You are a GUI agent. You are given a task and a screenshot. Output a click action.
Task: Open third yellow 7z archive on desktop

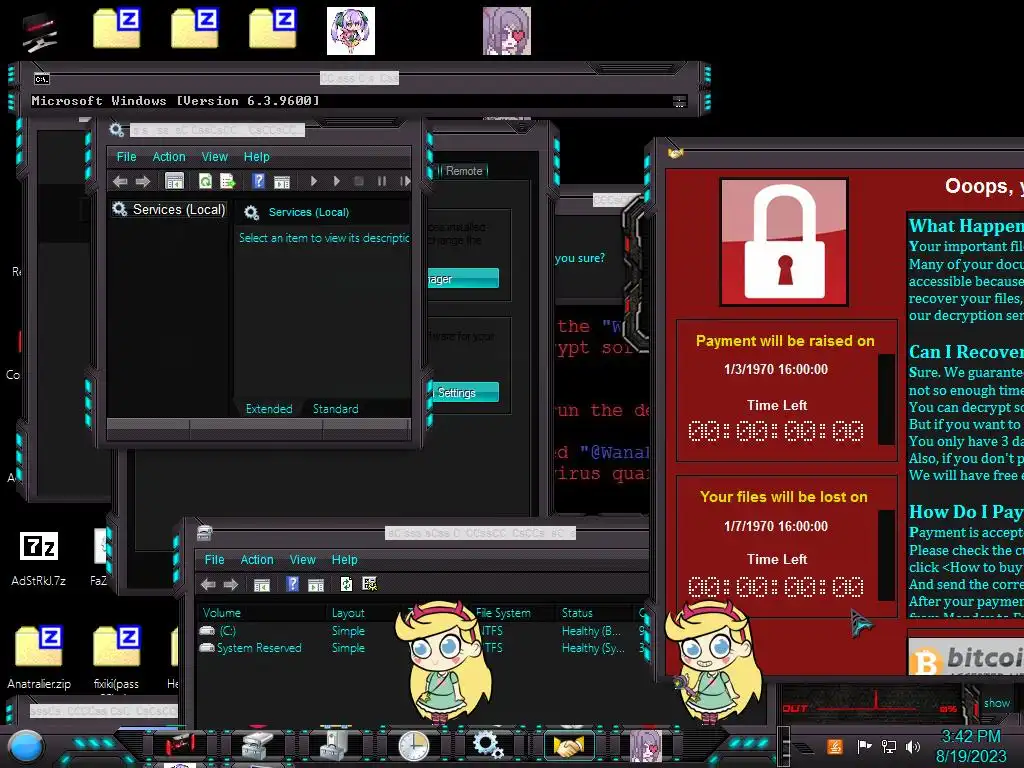pos(273,29)
